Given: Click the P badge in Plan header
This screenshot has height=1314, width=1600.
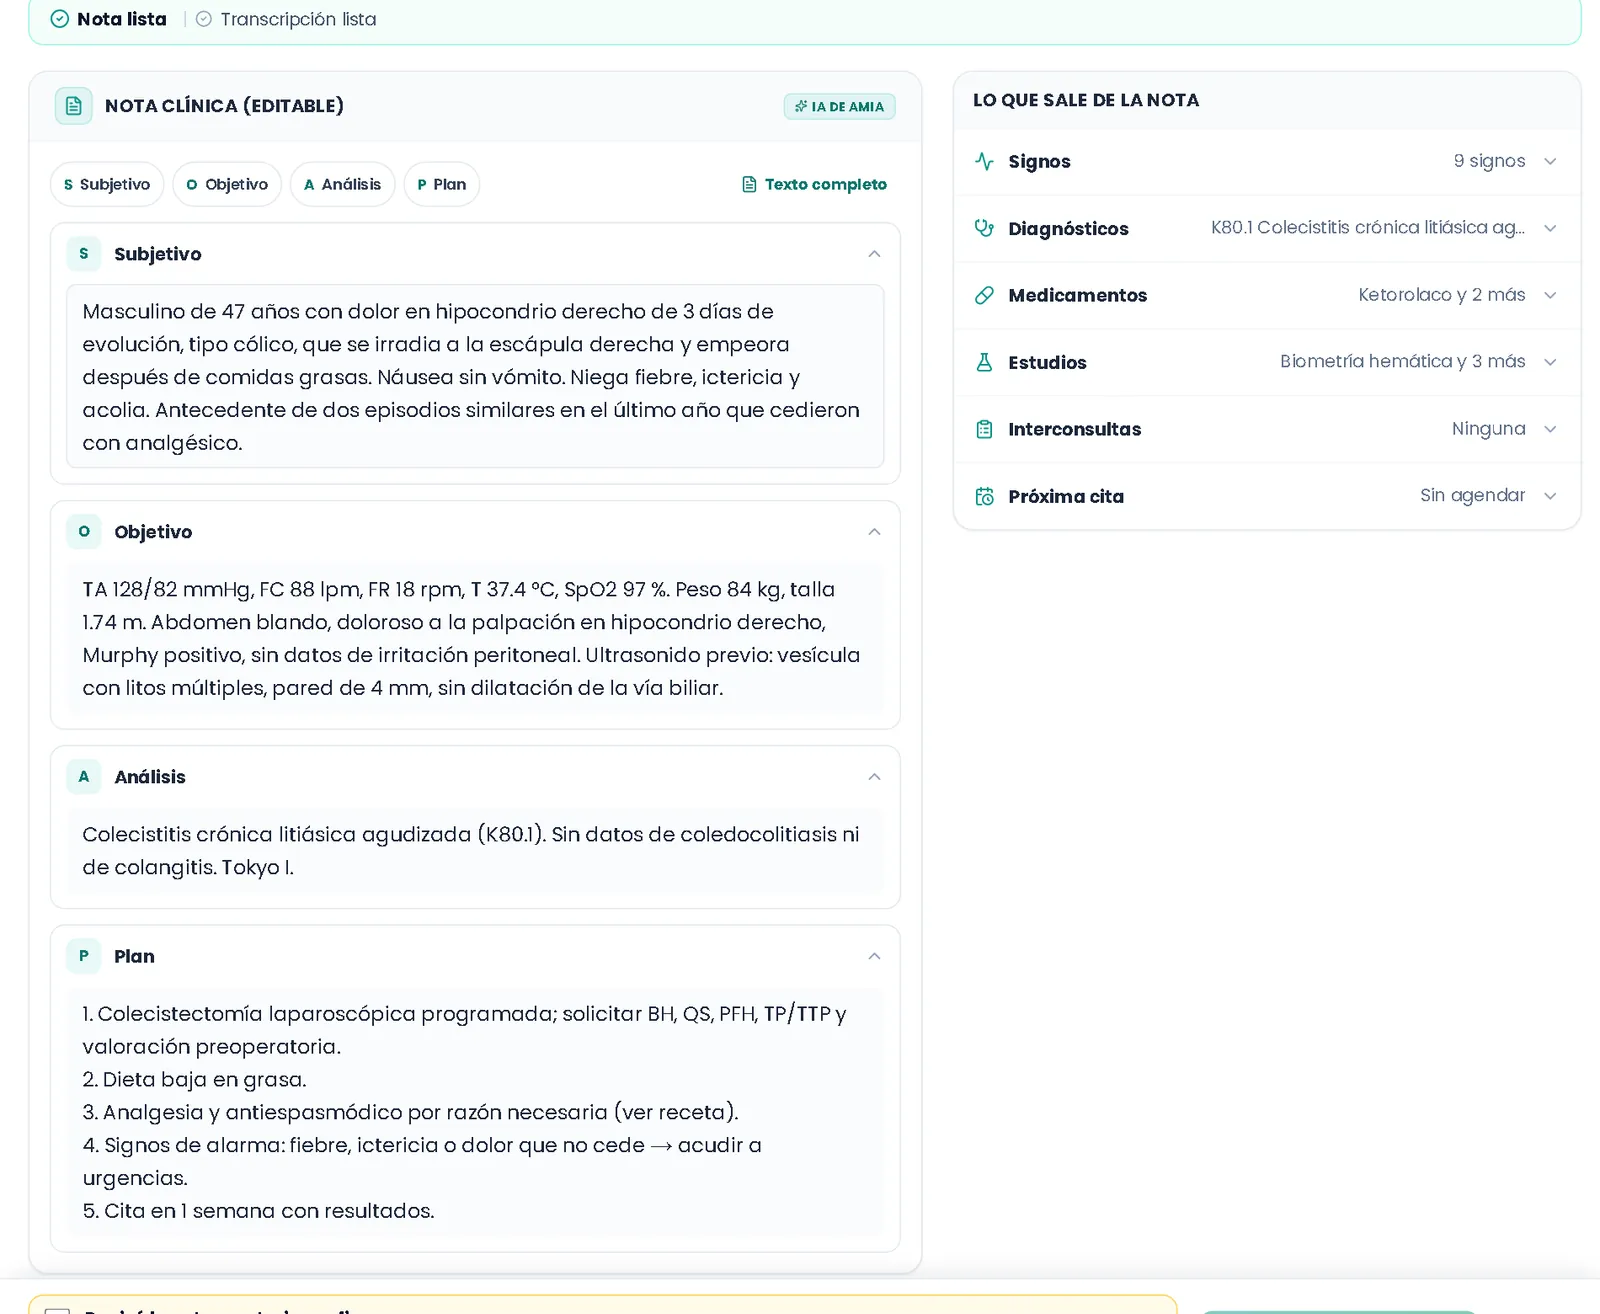Looking at the screenshot, I should pos(84,956).
